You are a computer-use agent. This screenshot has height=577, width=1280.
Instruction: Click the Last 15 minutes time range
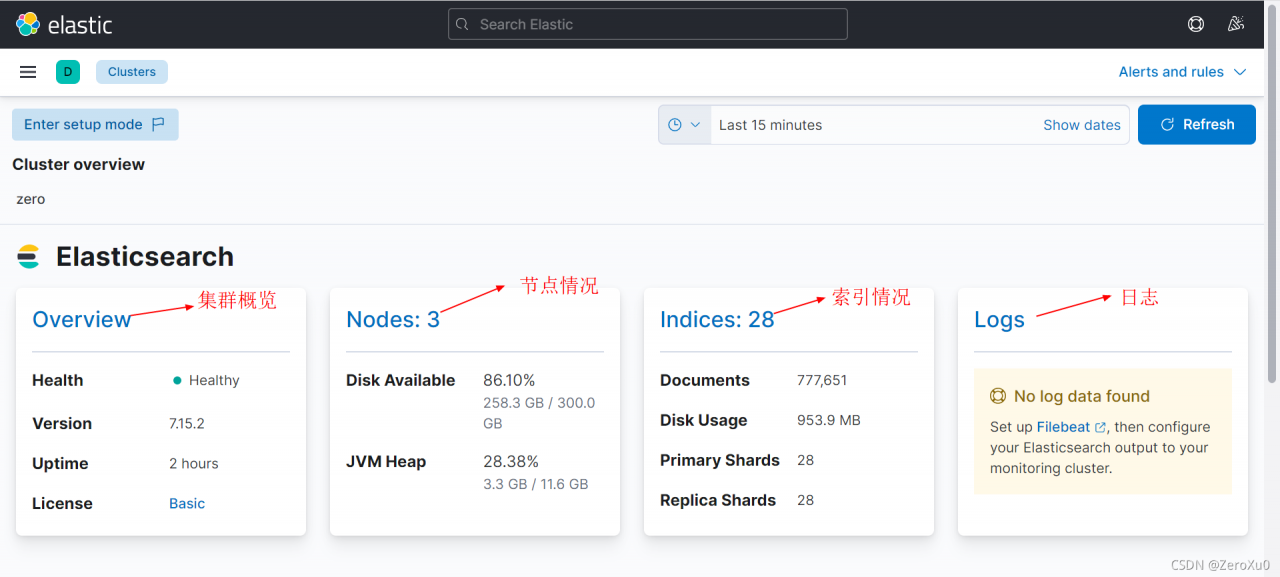(x=770, y=125)
